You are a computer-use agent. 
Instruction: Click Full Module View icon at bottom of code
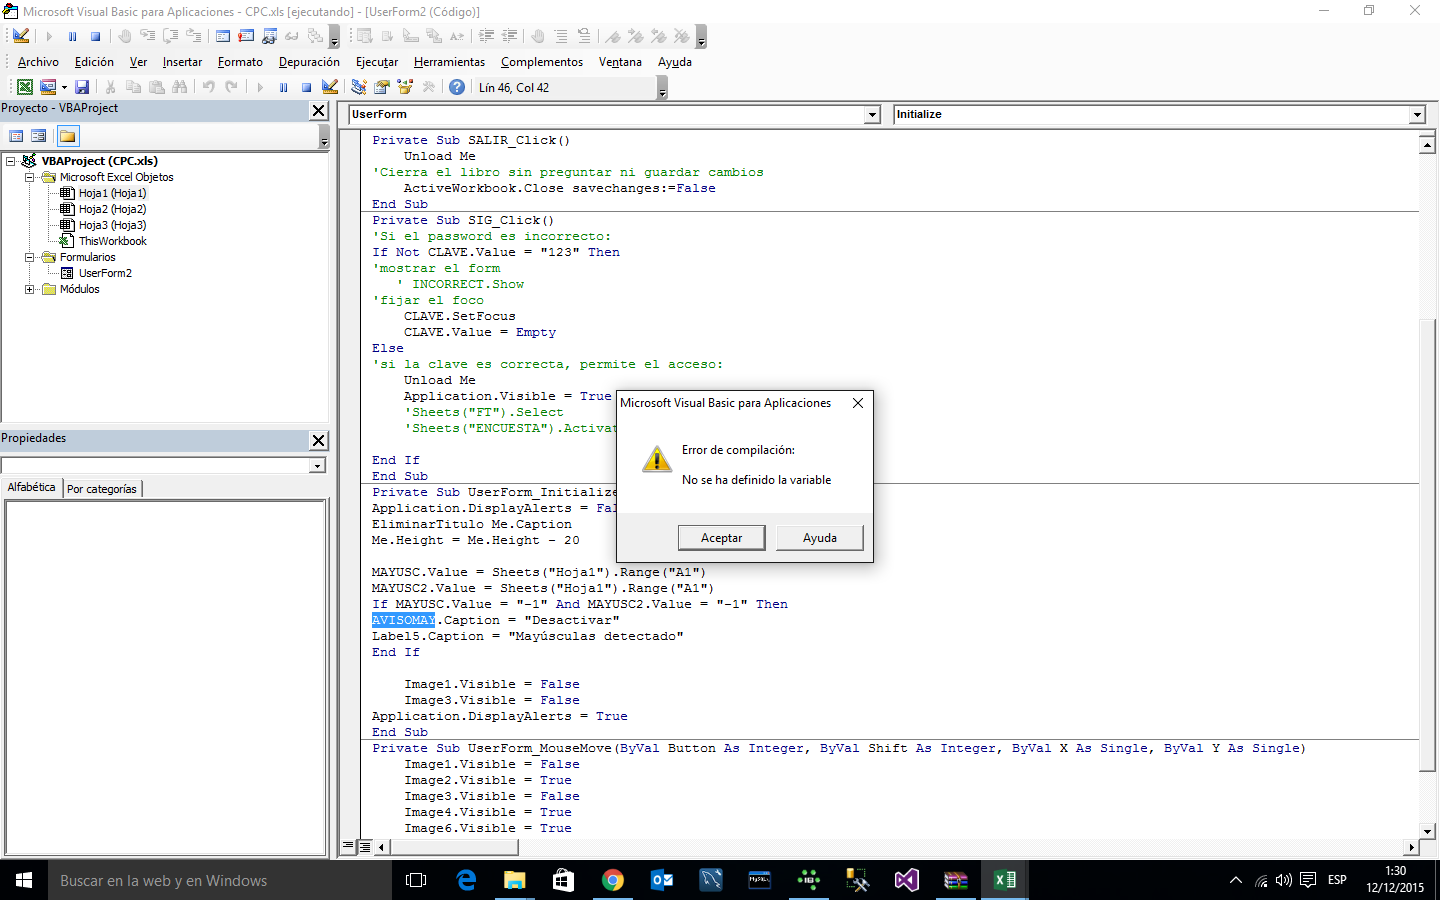coord(365,846)
